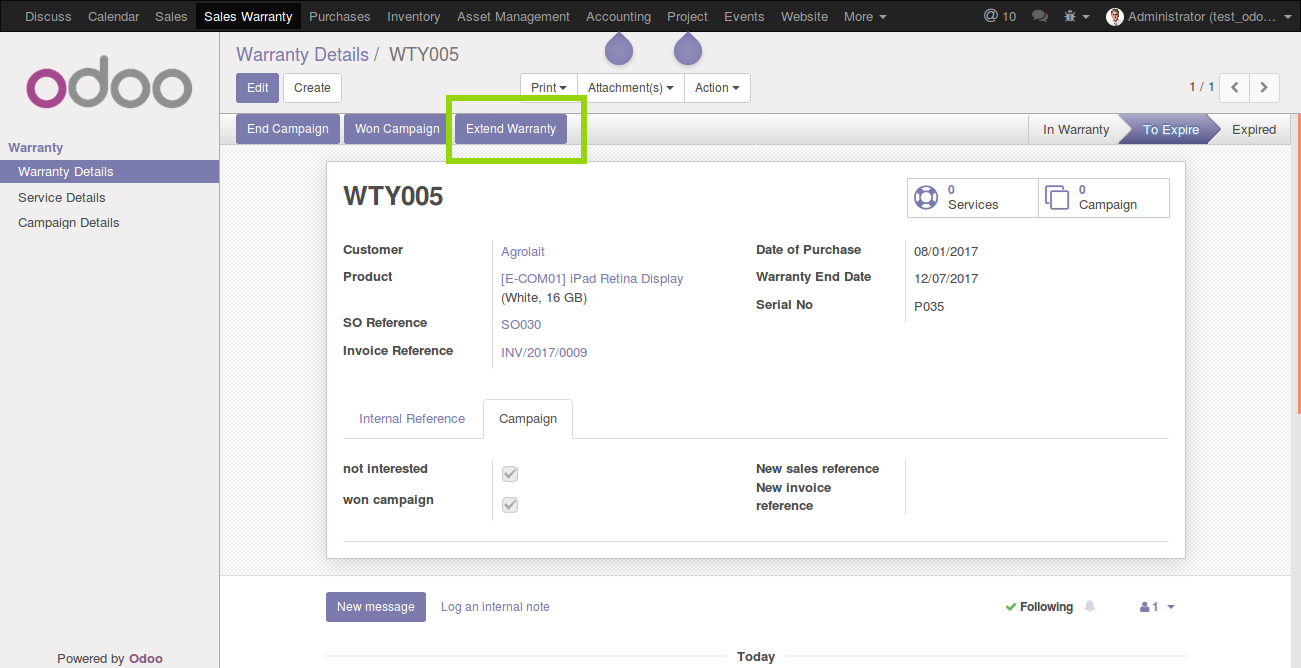Open the conversations chat bubble icon
The image size is (1301, 668).
coord(1040,16)
